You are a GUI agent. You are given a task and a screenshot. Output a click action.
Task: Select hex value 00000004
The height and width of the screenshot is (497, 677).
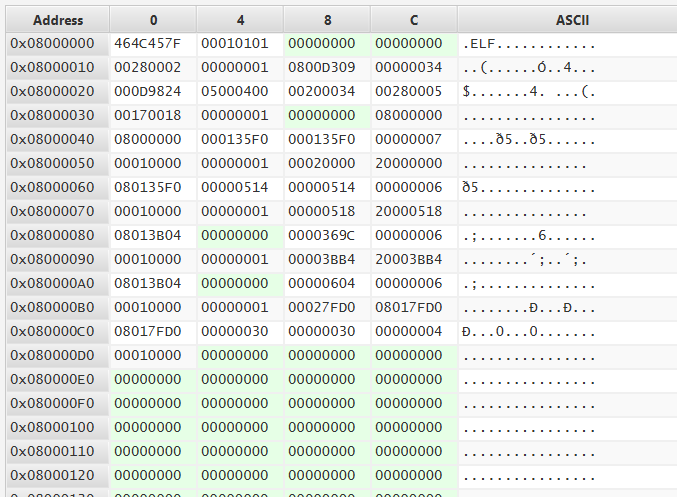[x=414, y=331]
